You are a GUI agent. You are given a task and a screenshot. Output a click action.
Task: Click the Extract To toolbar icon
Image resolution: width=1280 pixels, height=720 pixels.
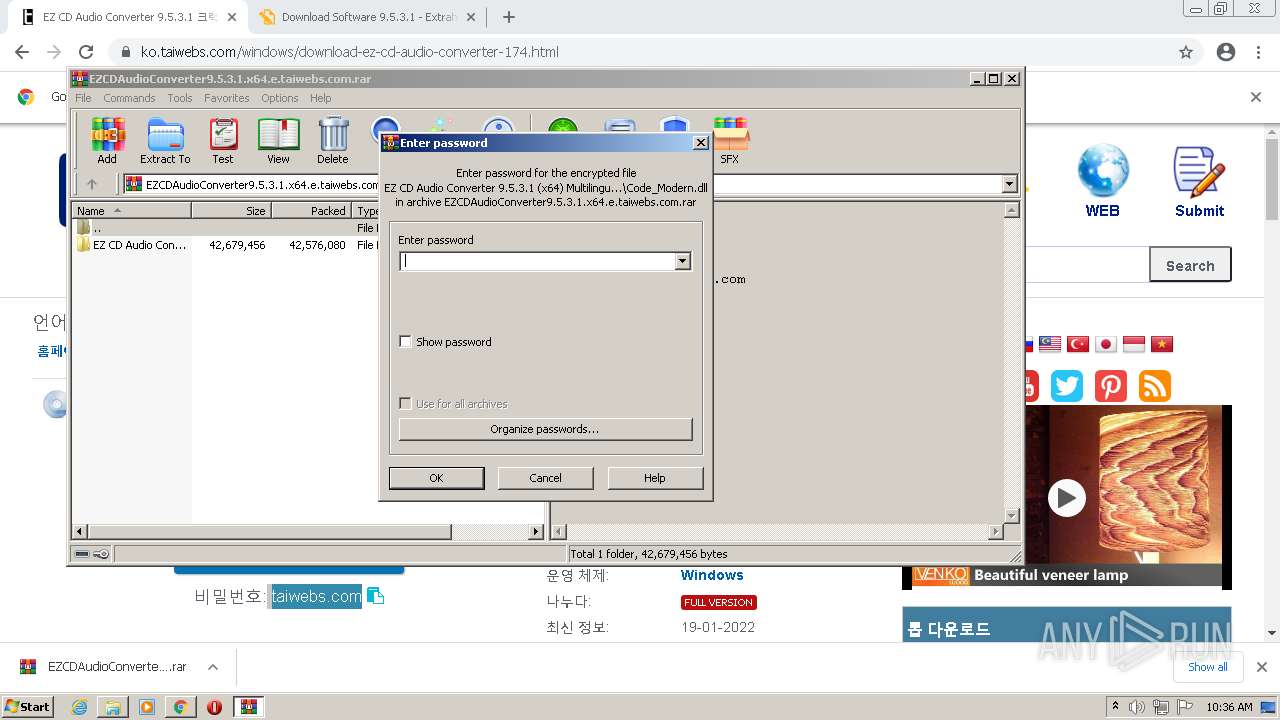click(165, 140)
